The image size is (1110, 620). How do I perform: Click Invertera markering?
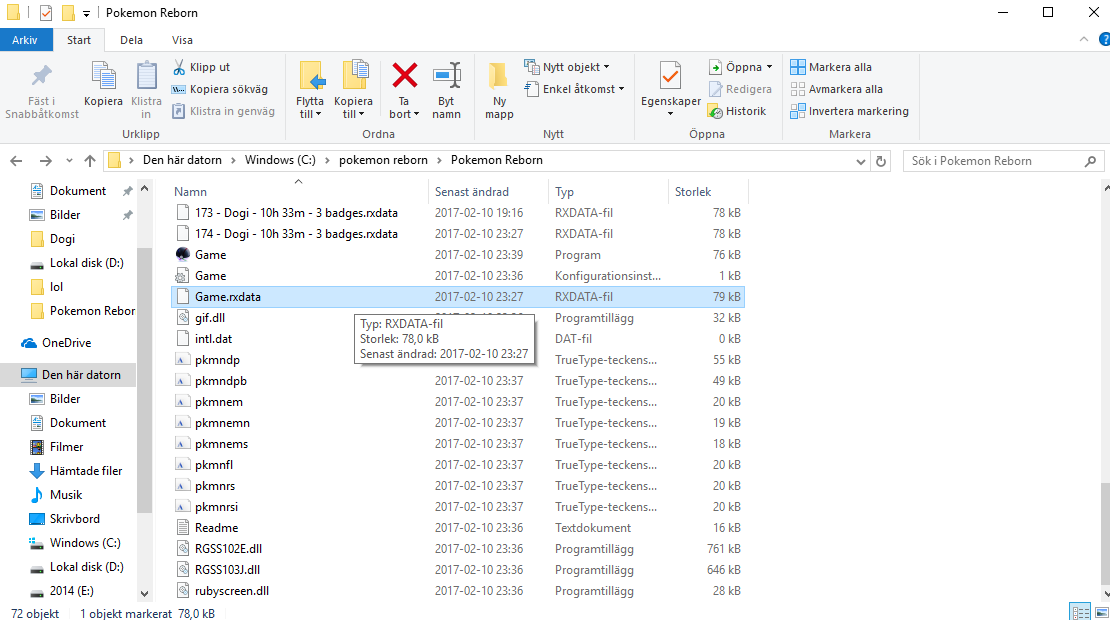pos(849,111)
